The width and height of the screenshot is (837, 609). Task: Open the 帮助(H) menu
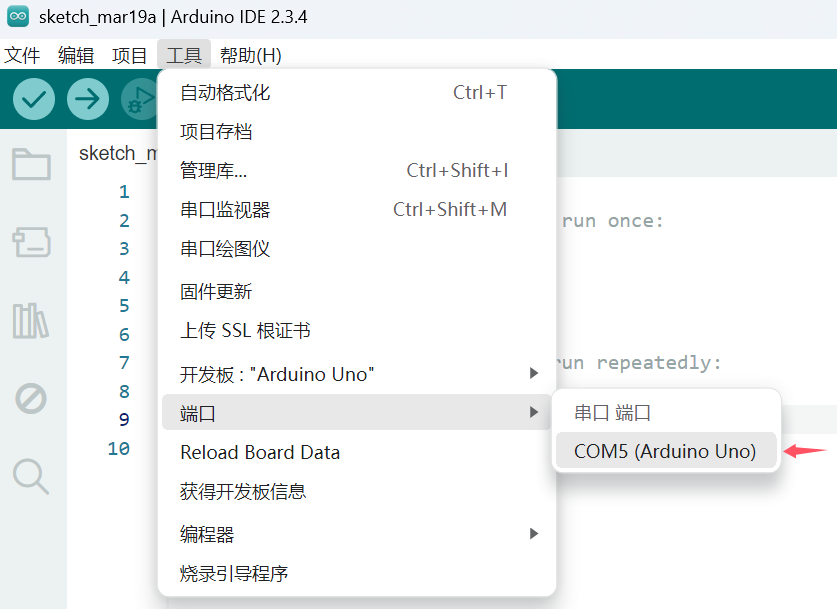[x=250, y=55]
